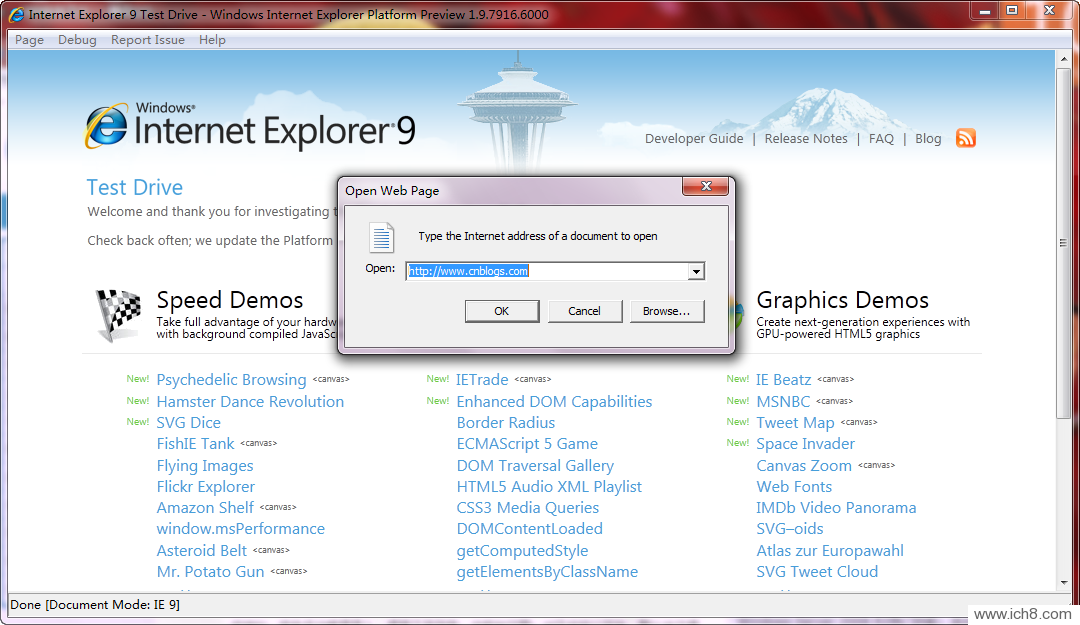Open the Web Fonts demo
This screenshot has height=625, width=1080.
[x=794, y=486]
